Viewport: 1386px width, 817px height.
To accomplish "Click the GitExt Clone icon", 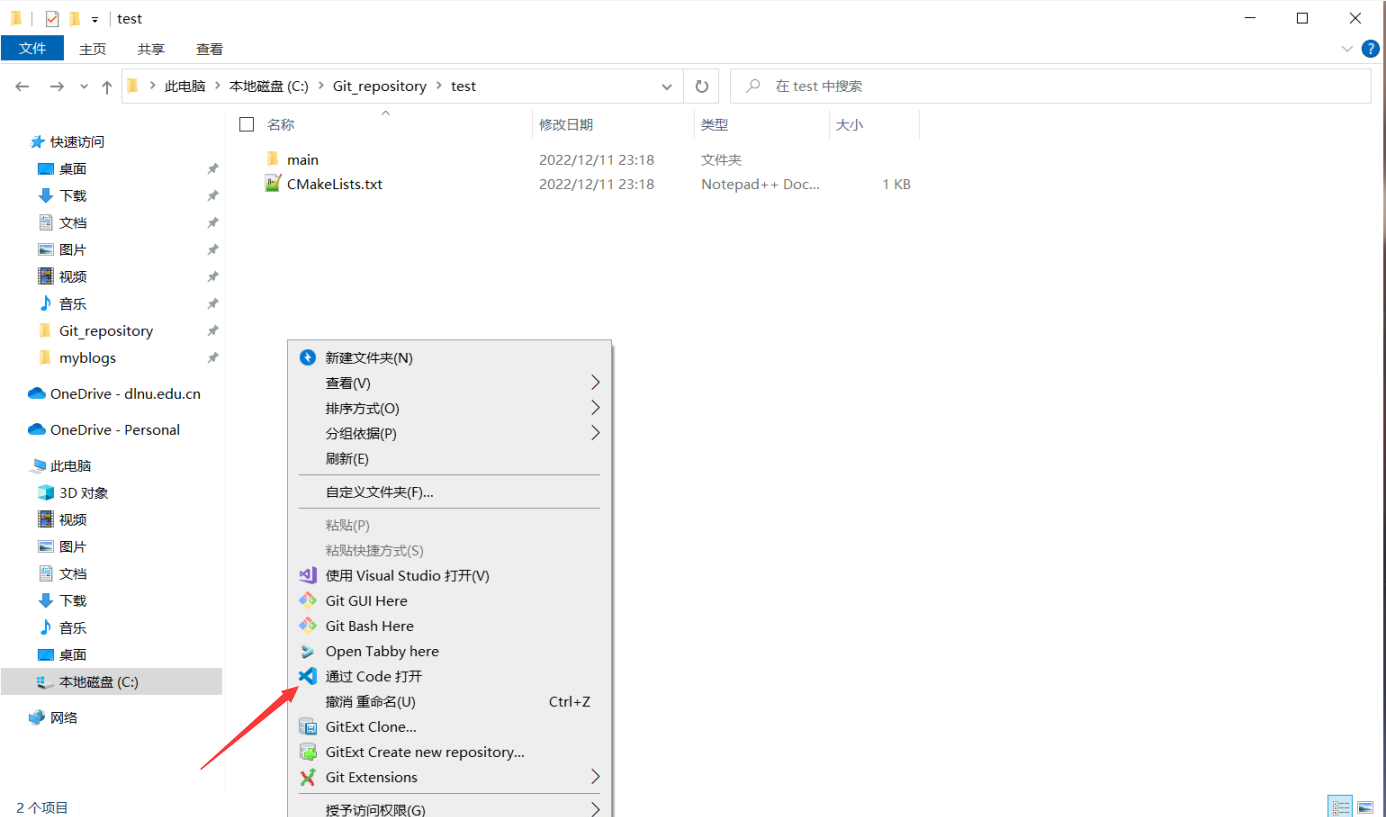I will [308, 727].
